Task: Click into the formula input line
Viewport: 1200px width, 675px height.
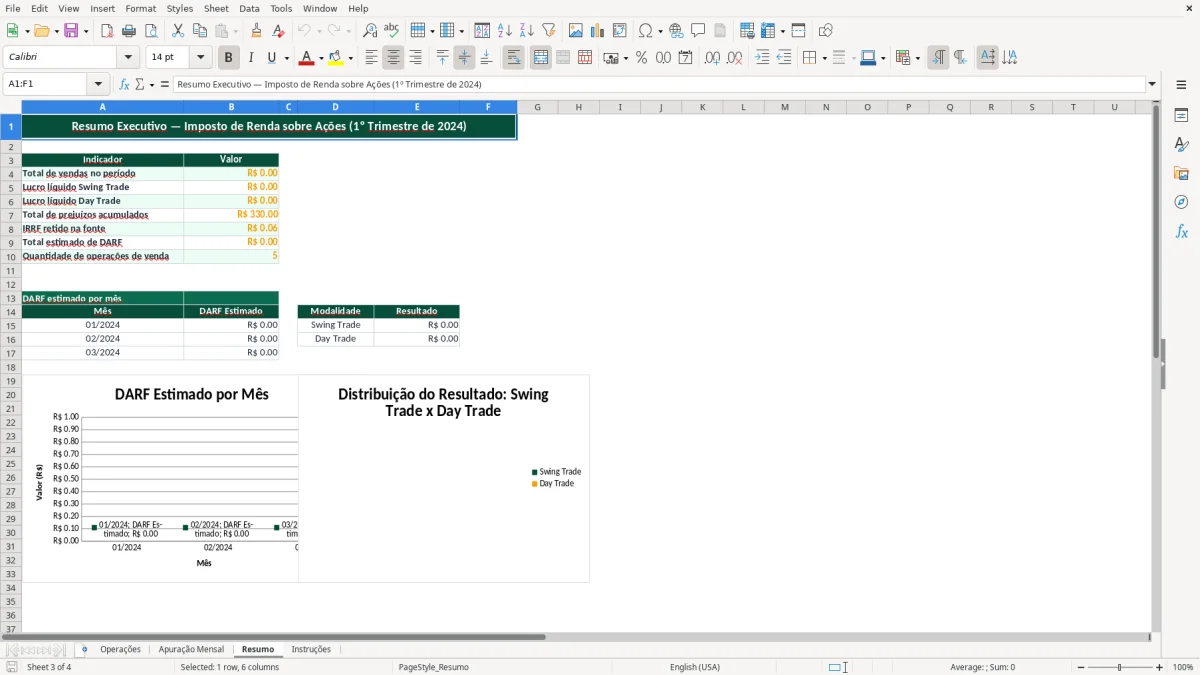Action: pos(659,85)
